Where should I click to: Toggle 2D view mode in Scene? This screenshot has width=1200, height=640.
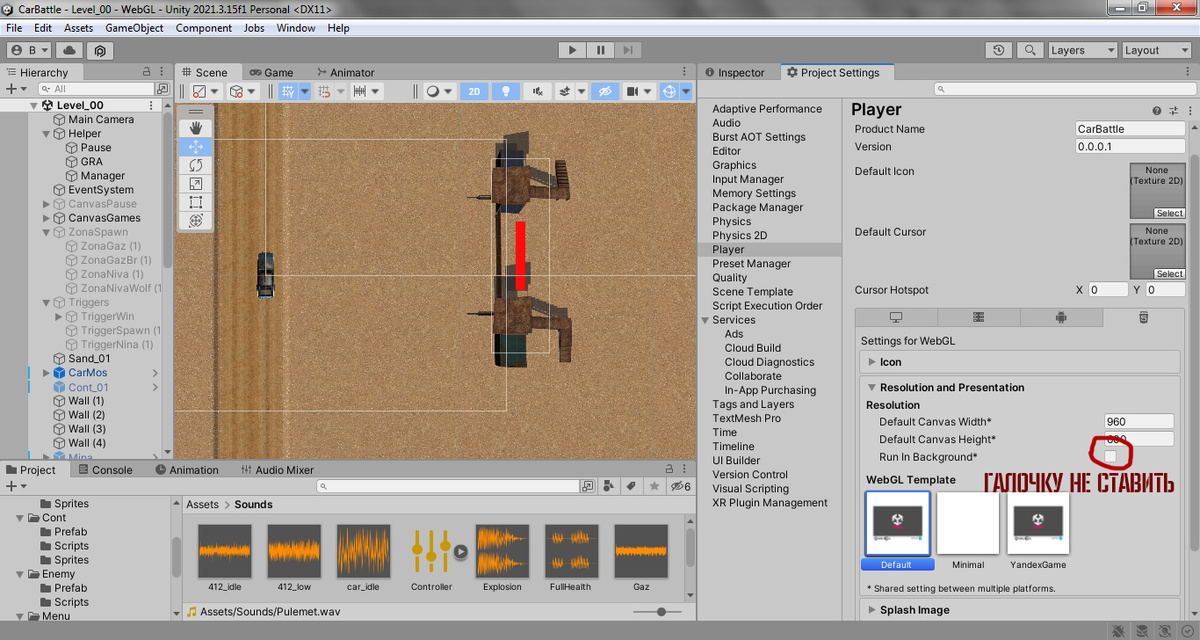coord(474,91)
